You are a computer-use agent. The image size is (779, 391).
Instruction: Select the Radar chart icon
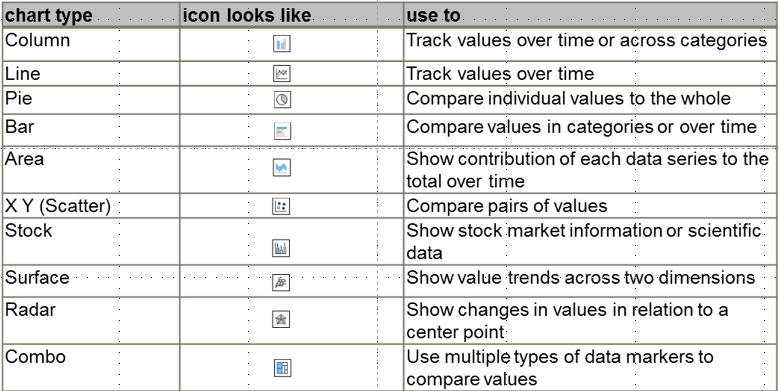(x=282, y=318)
